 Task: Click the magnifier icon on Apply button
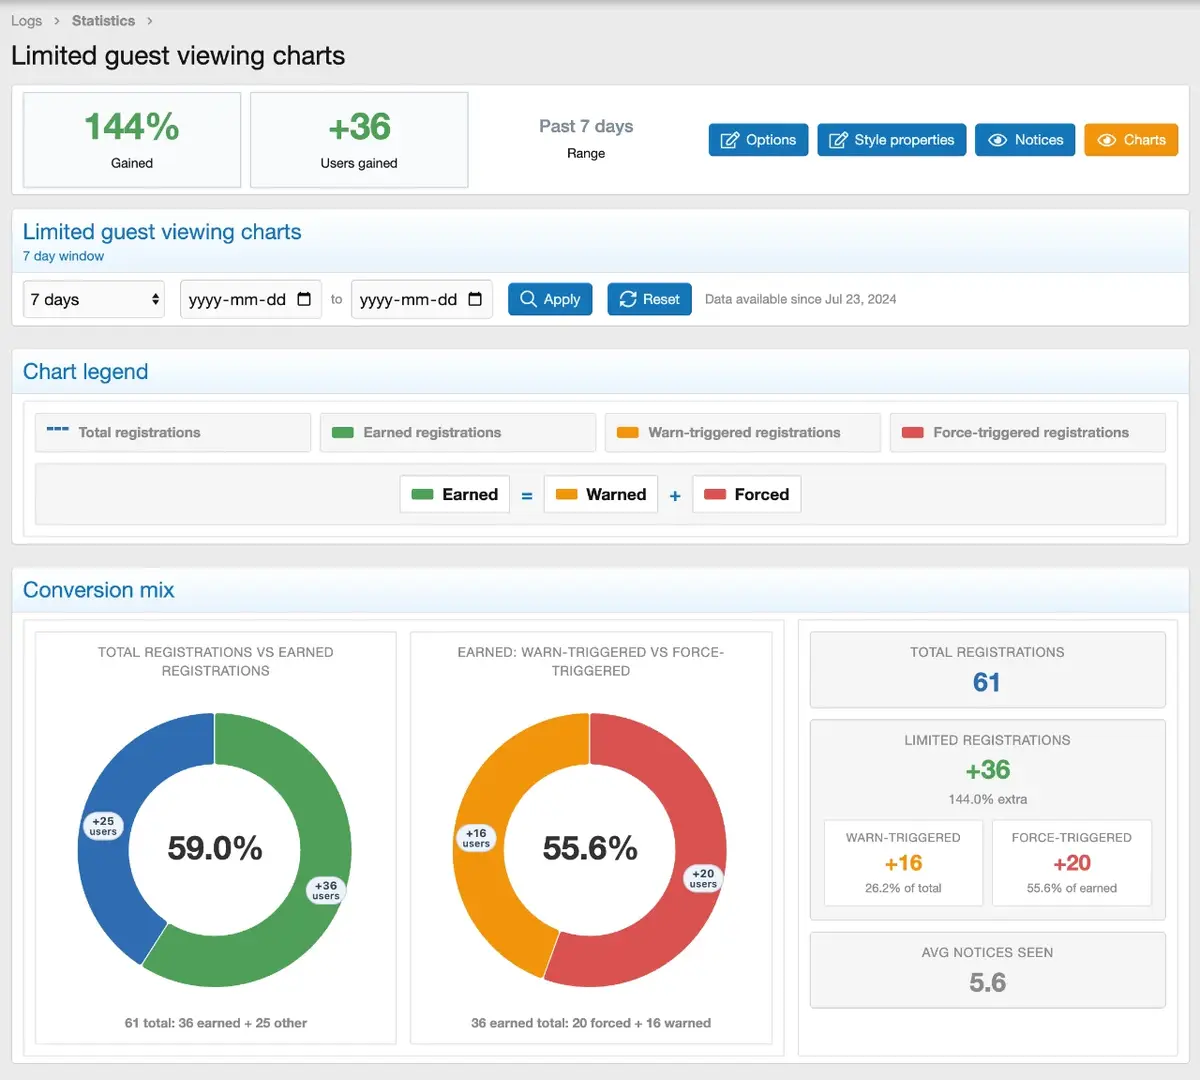528,299
